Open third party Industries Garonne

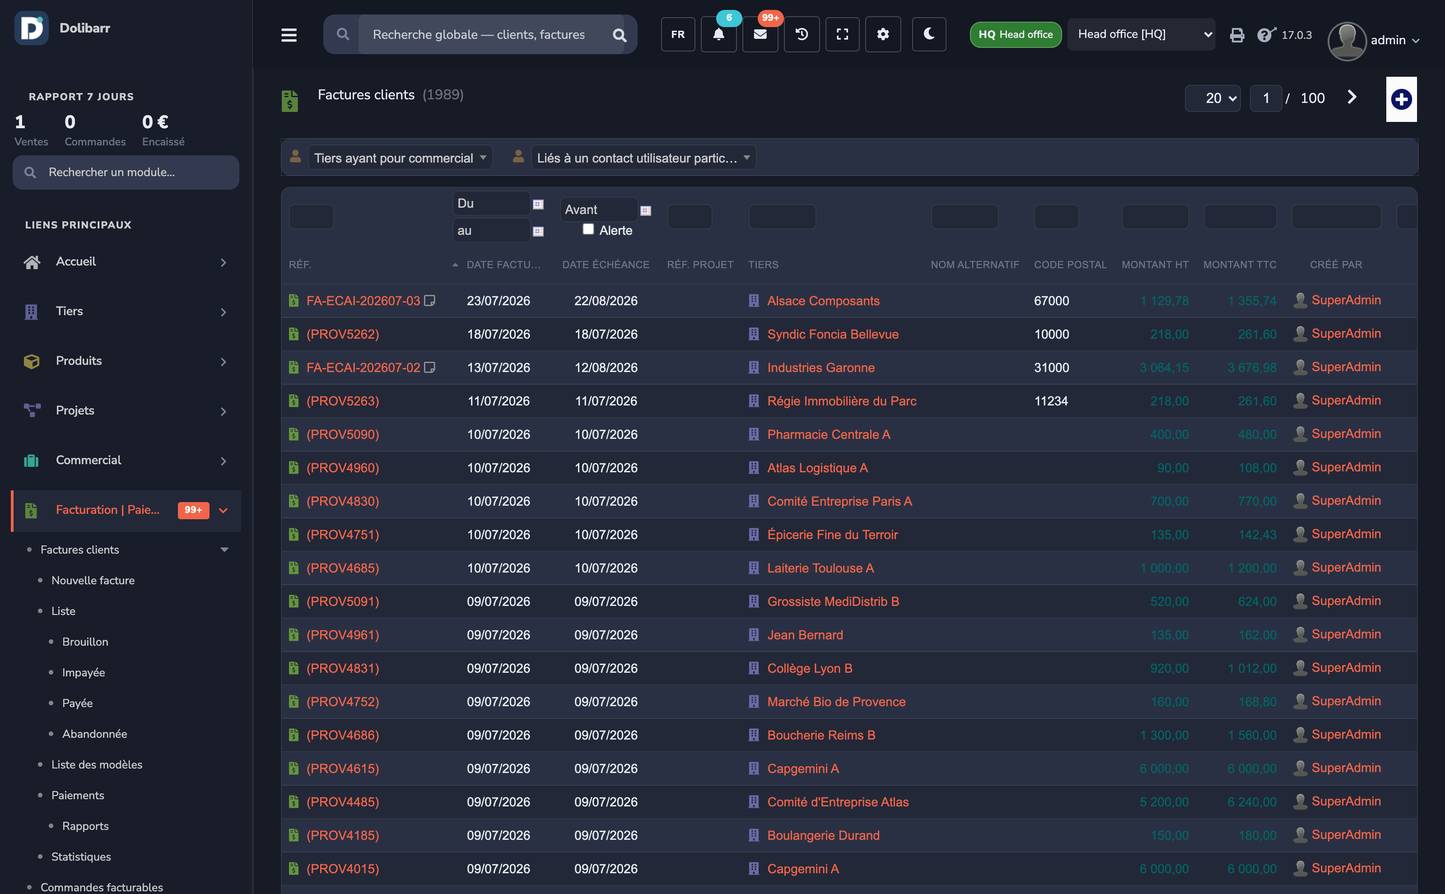821,368
